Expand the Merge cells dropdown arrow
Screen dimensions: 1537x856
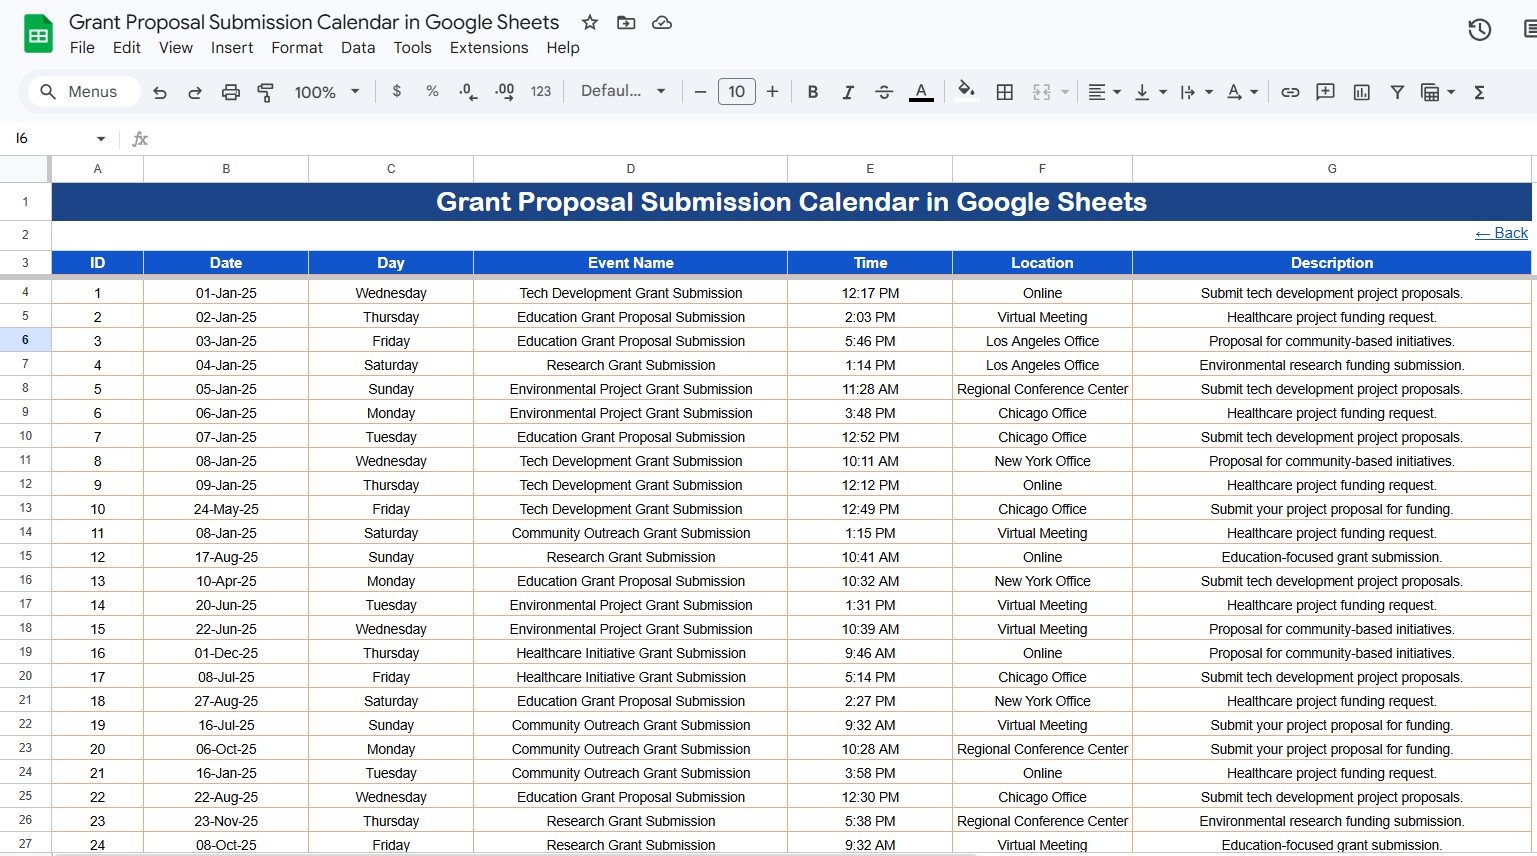pyautogui.click(x=1065, y=92)
